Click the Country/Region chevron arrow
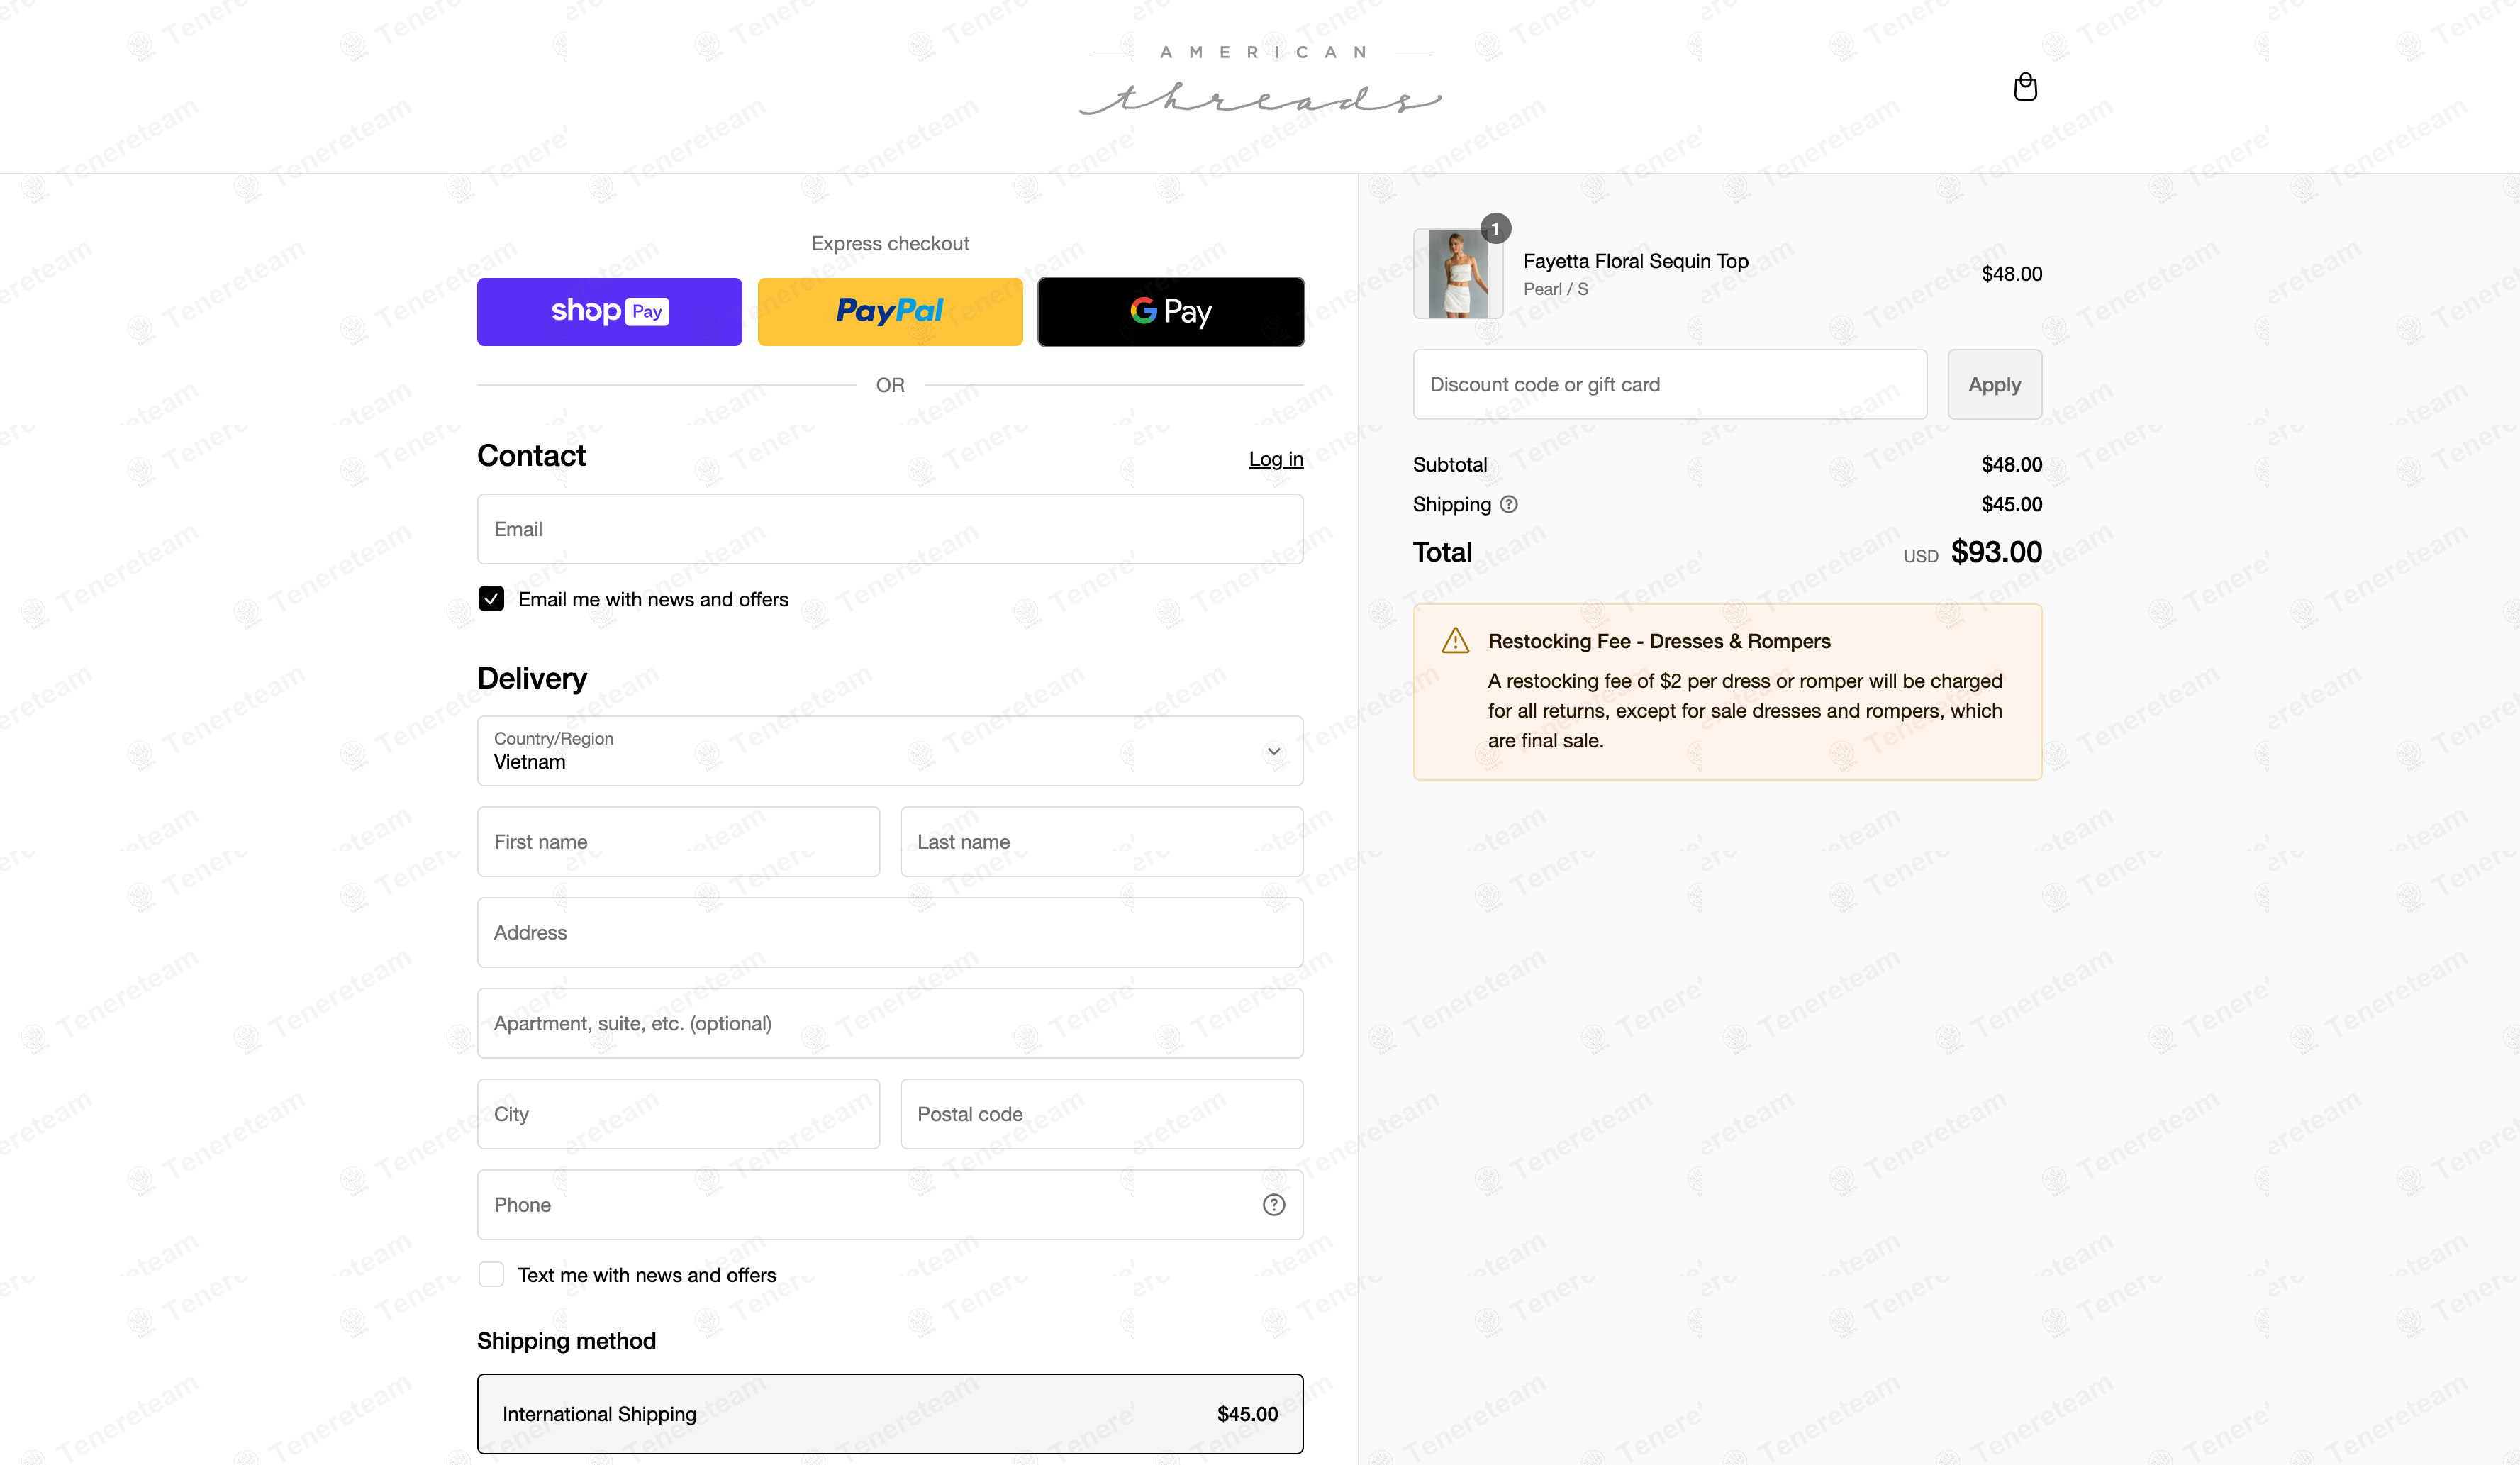Image resolution: width=2520 pixels, height=1465 pixels. click(x=1274, y=751)
